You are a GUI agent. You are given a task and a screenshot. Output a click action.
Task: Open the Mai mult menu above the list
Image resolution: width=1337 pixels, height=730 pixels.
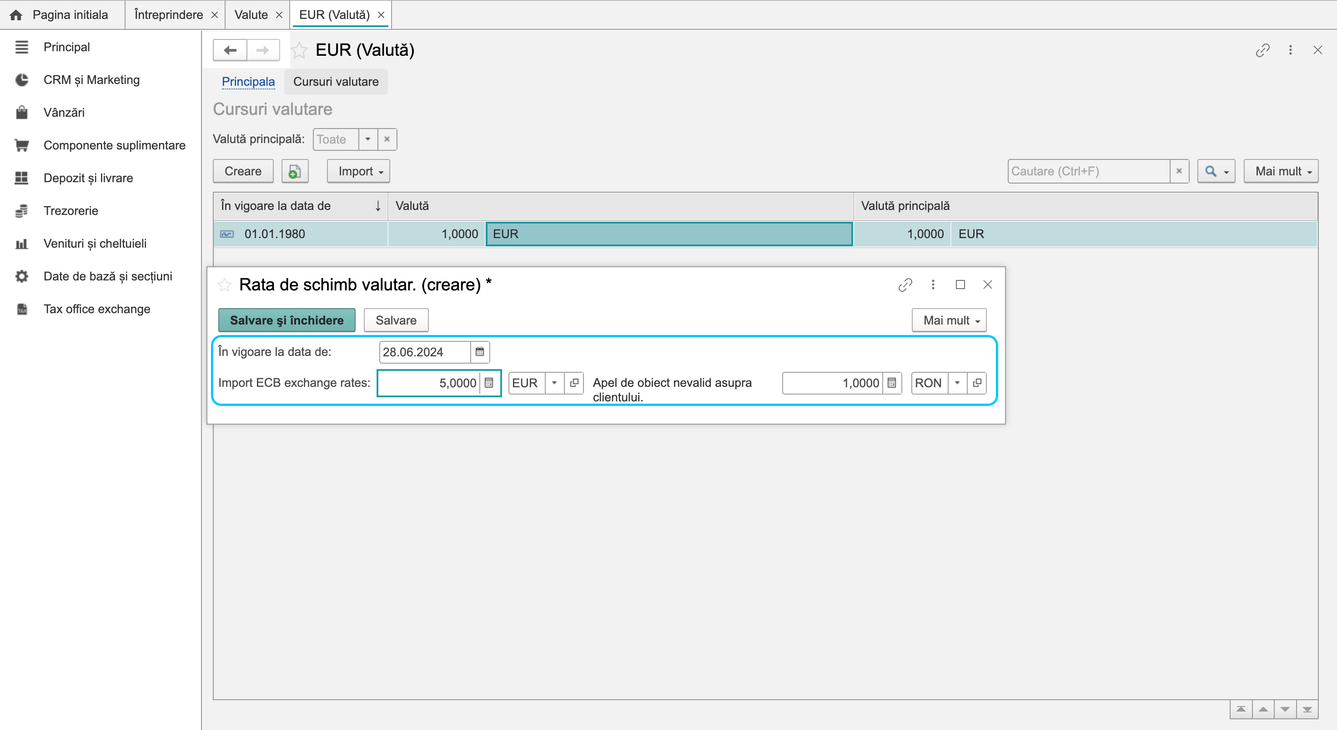[1281, 171]
